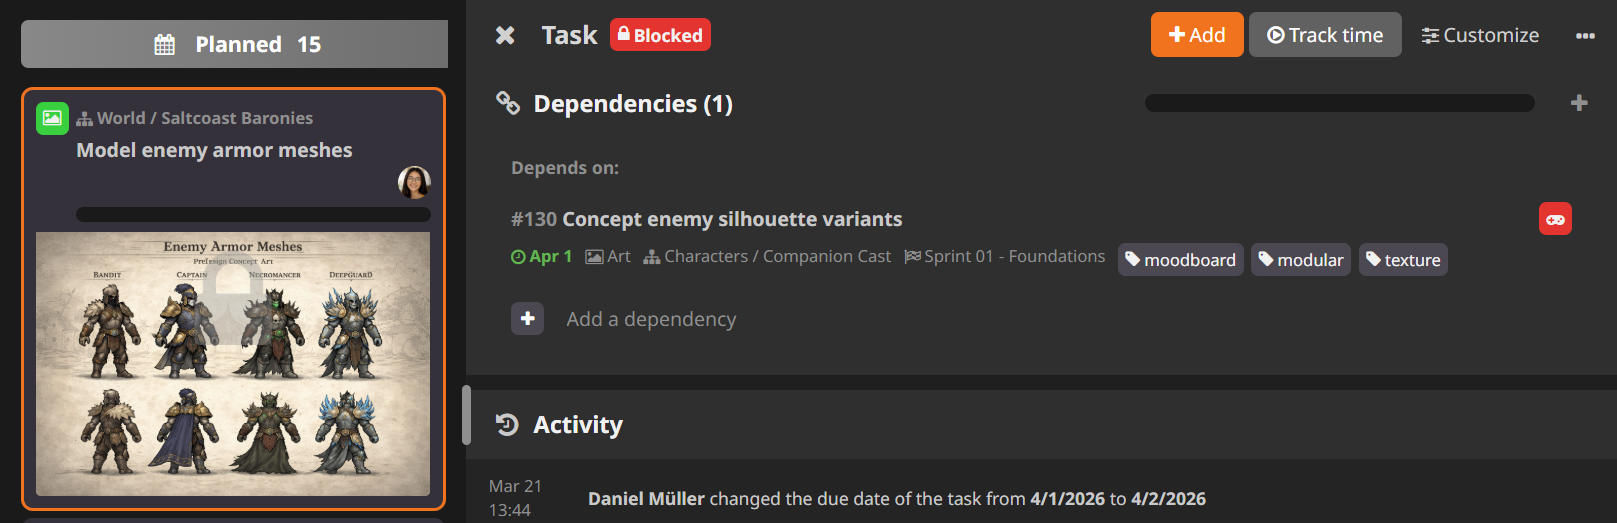Click the orange Add button
Image resolution: width=1617 pixels, height=523 pixels.
pos(1196,35)
